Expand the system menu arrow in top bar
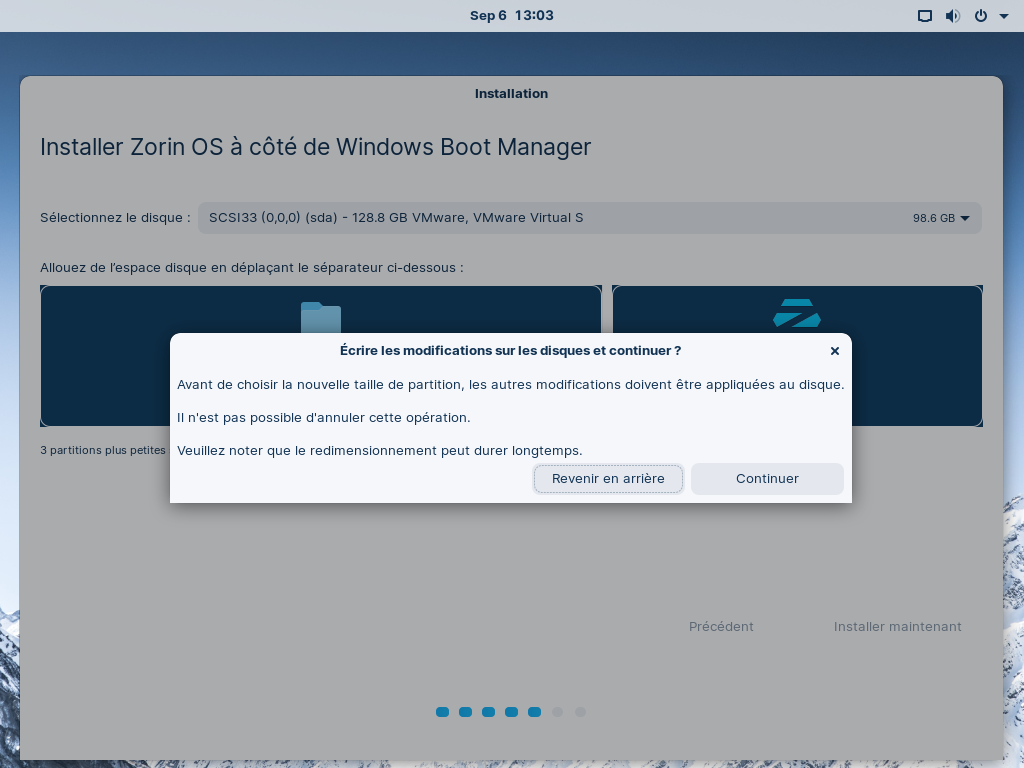This screenshot has width=1024, height=768. click(1003, 16)
